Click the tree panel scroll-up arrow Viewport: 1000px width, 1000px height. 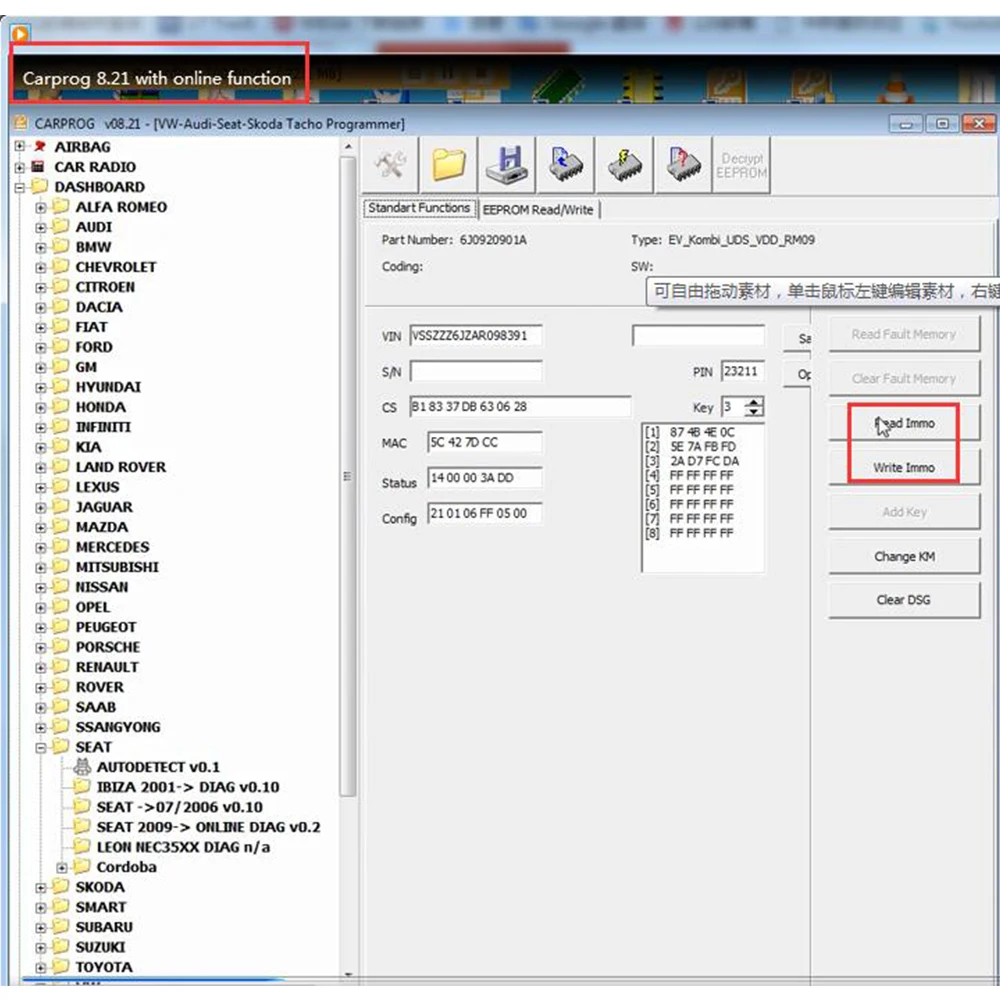click(348, 147)
